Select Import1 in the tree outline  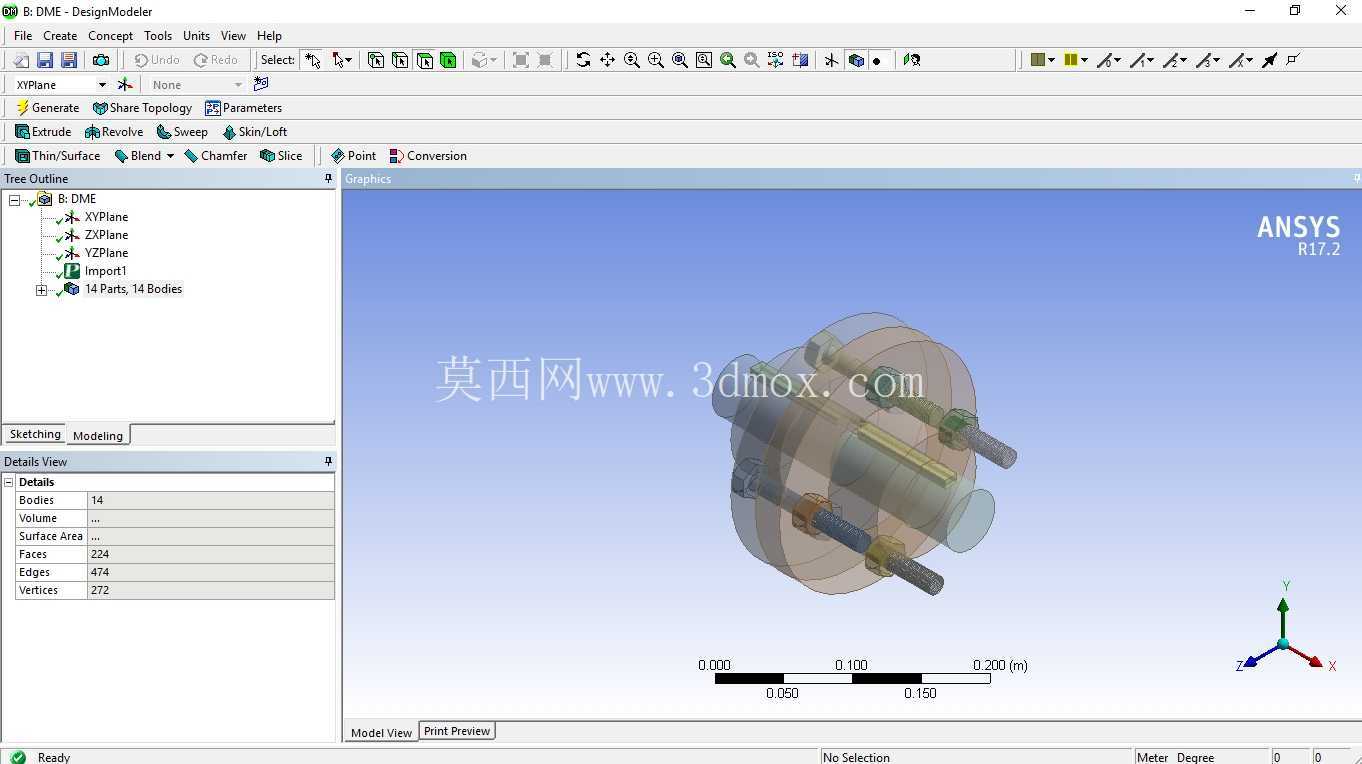click(105, 271)
